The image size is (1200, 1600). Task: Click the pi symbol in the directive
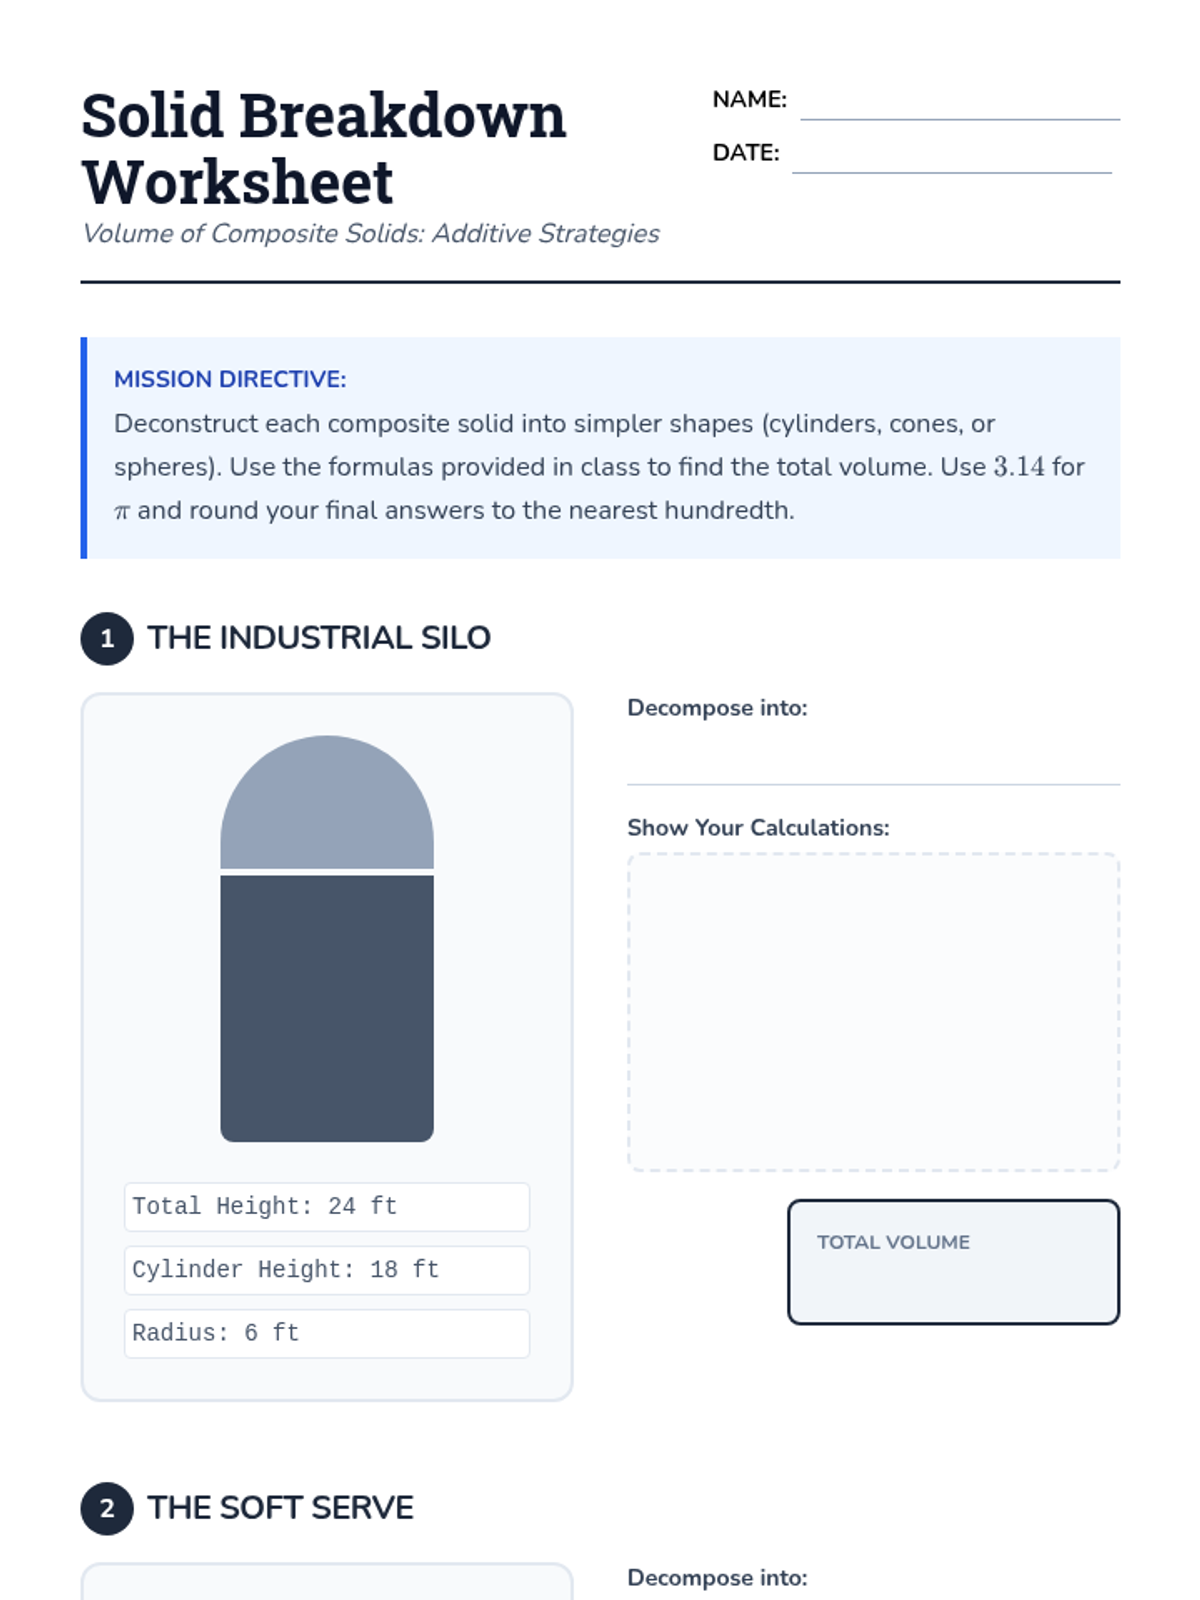coord(122,512)
